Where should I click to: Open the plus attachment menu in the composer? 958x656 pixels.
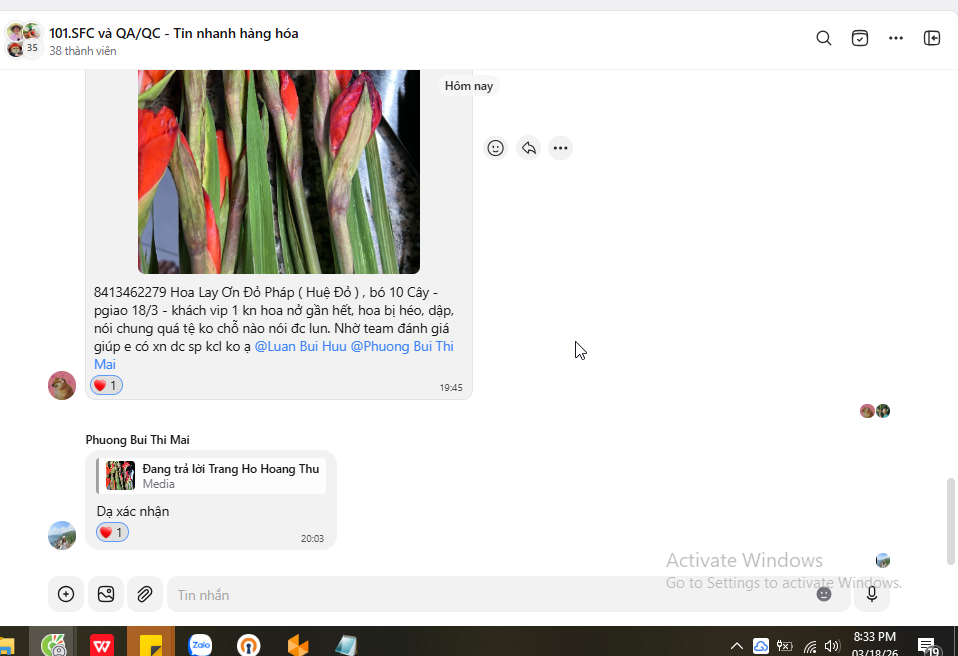tap(66, 594)
